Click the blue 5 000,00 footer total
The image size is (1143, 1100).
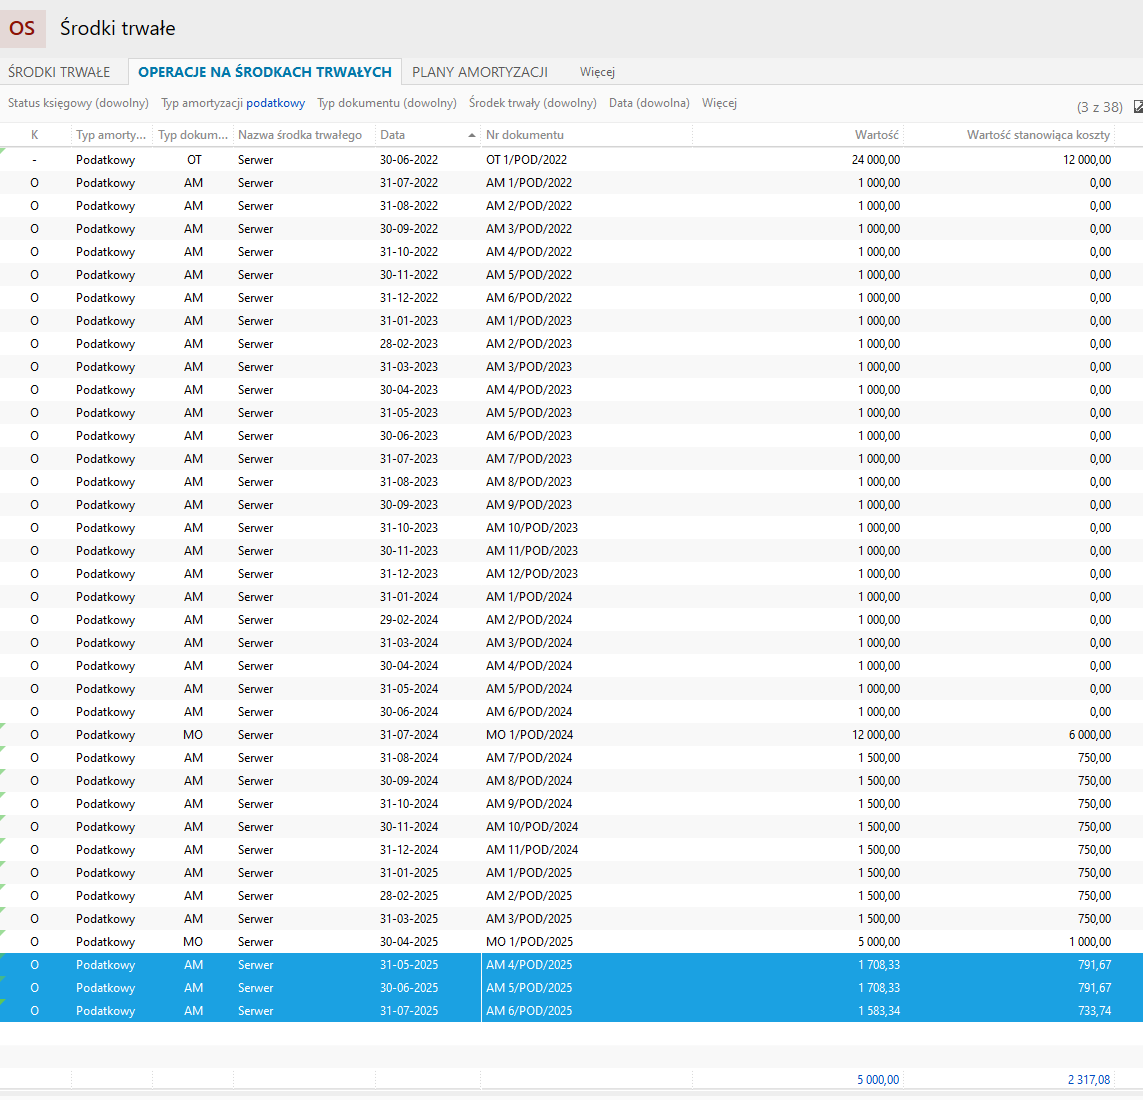878,1080
